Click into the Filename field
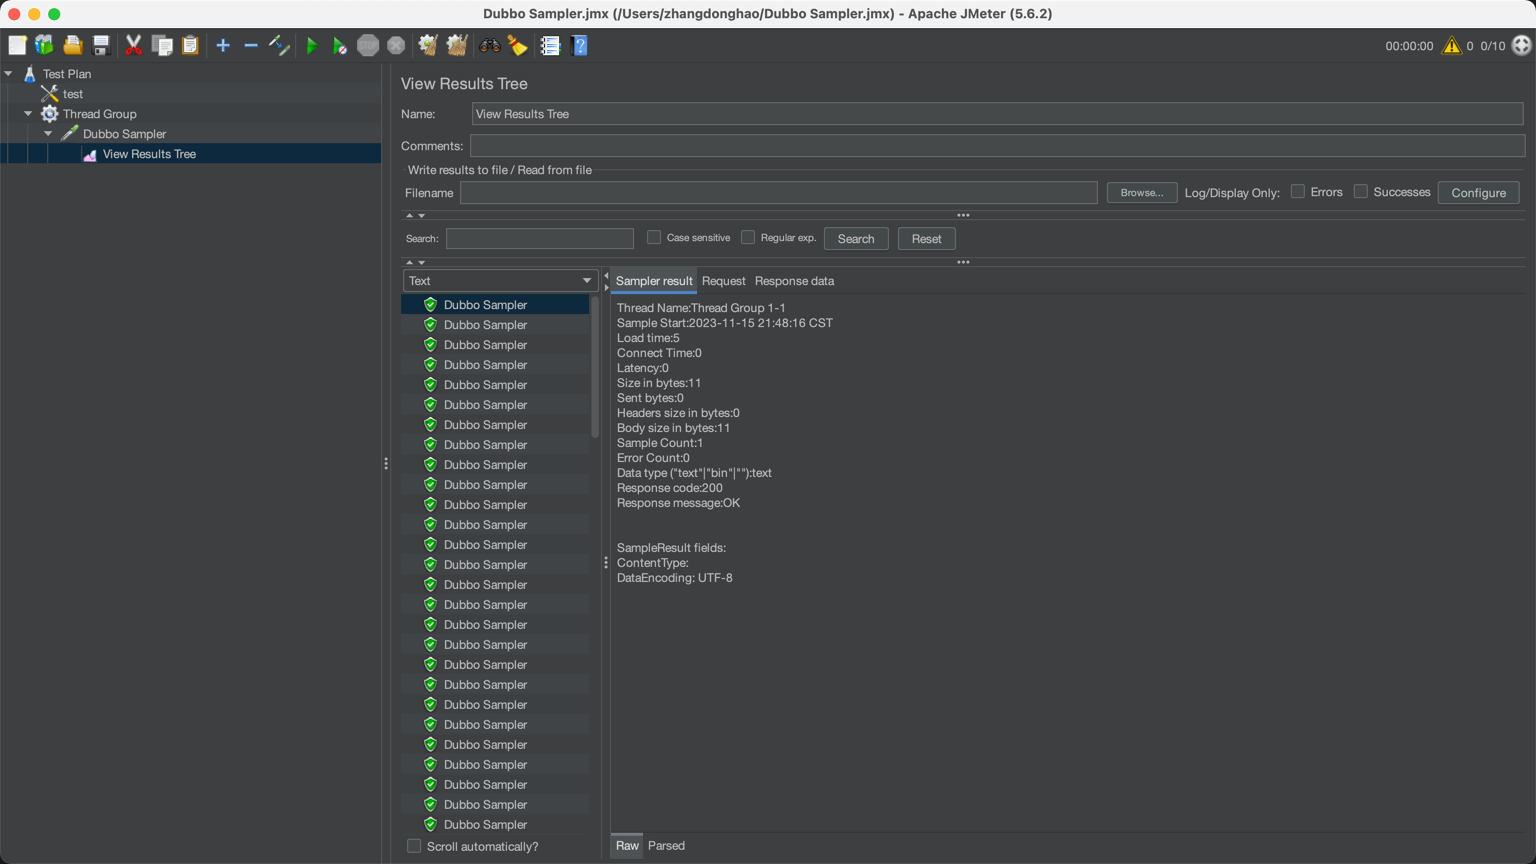This screenshot has height=864, width=1536. tap(778, 192)
